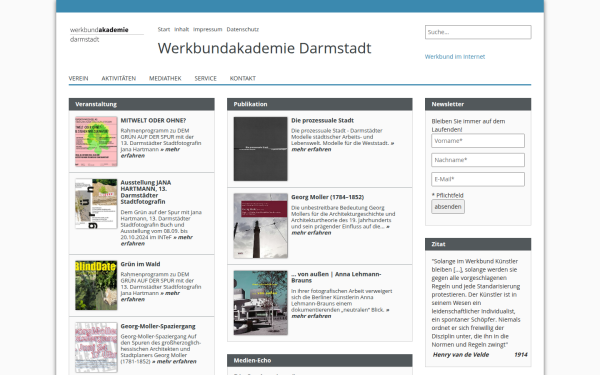Image resolution: width=600 pixels, height=375 pixels.
Task: Open the Start link in top navigation
Action: tap(164, 29)
